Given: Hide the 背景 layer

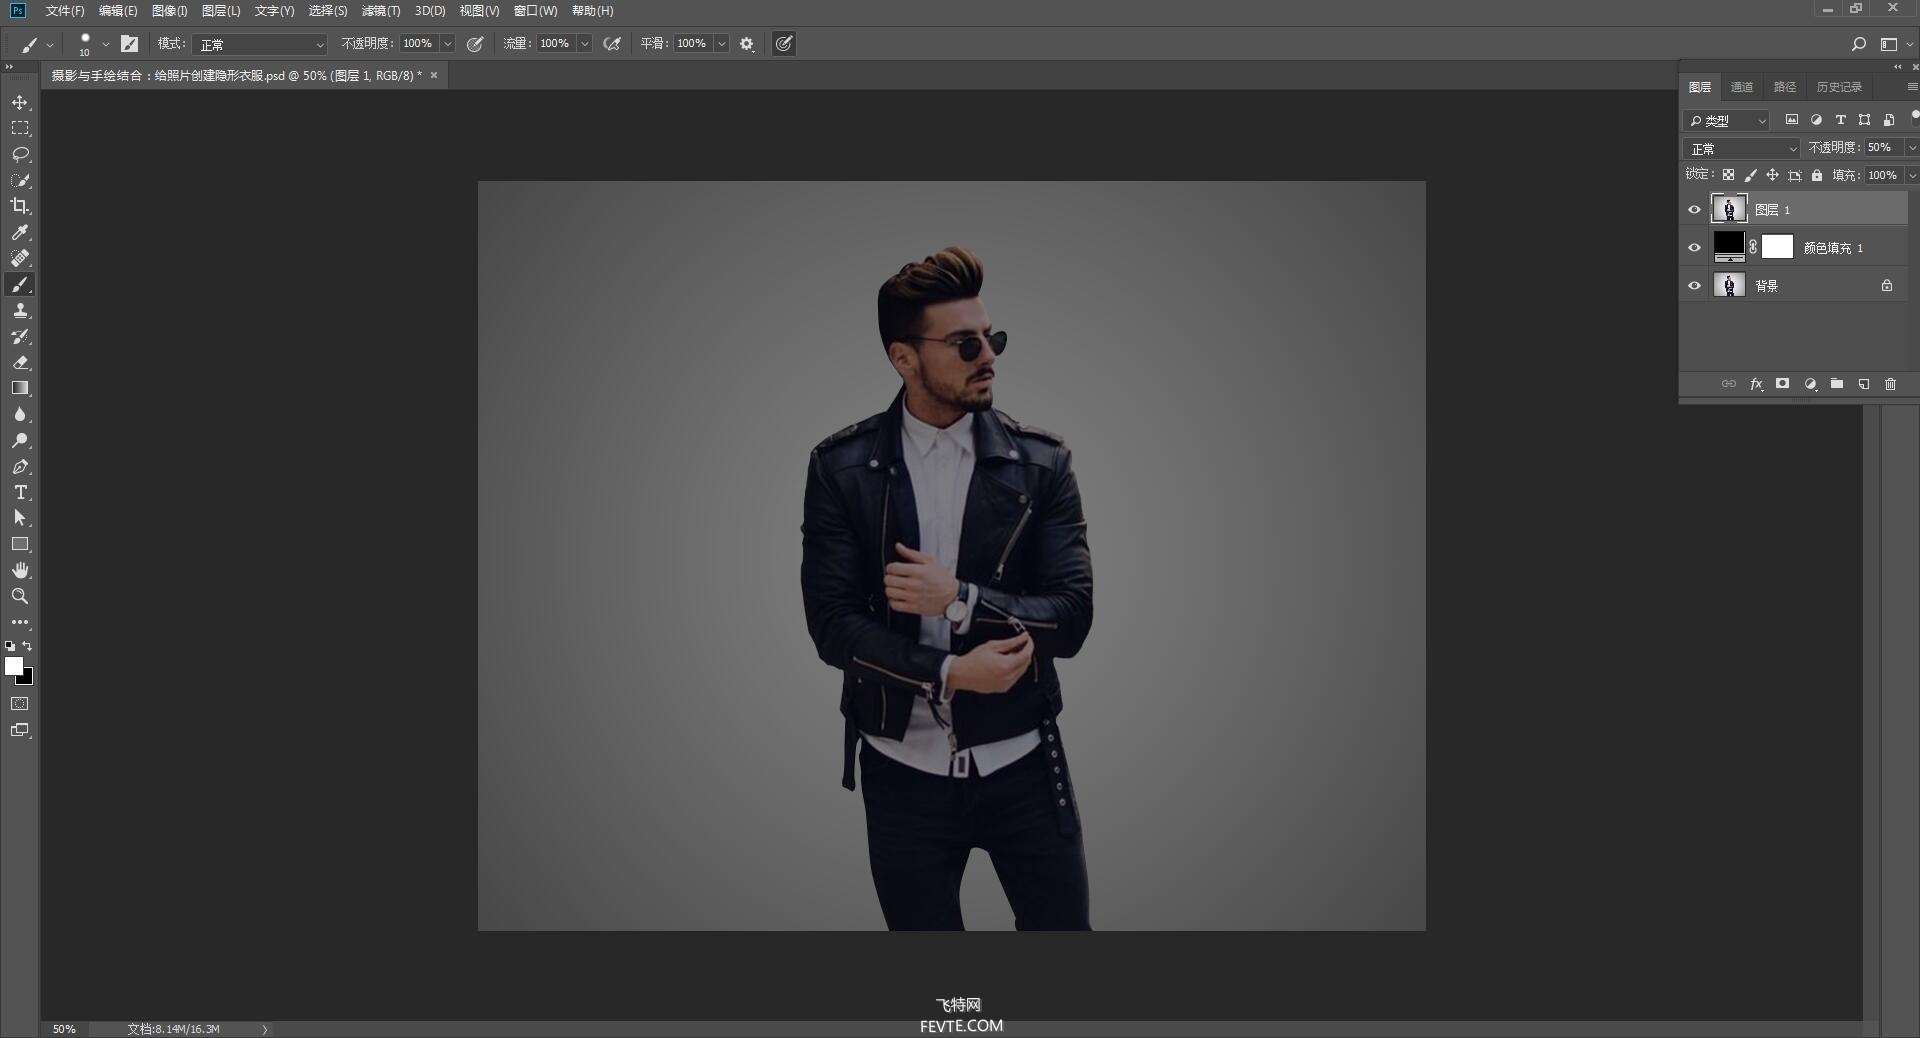Looking at the screenshot, I should tap(1694, 286).
